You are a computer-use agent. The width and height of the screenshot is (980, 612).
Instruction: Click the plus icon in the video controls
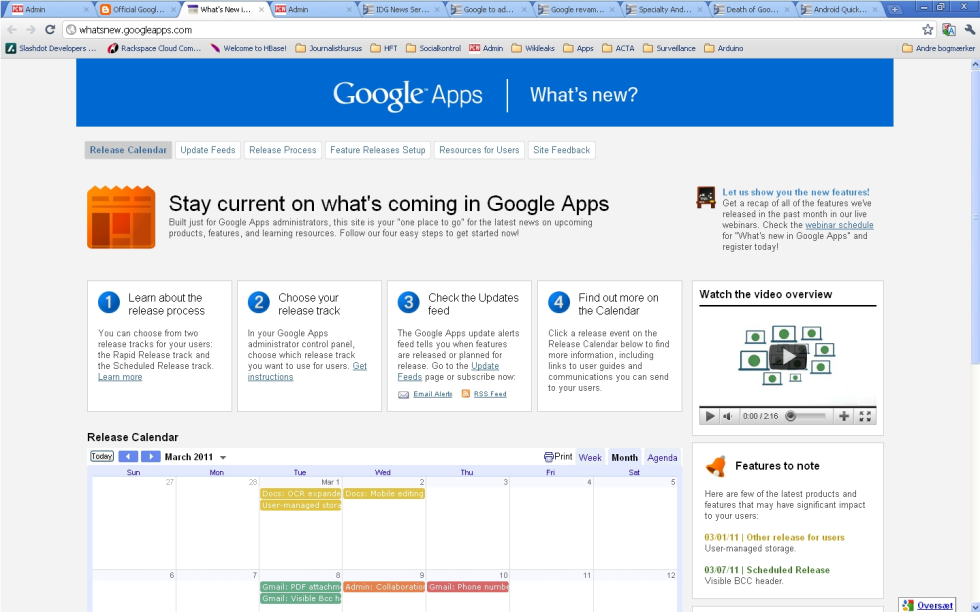click(844, 416)
